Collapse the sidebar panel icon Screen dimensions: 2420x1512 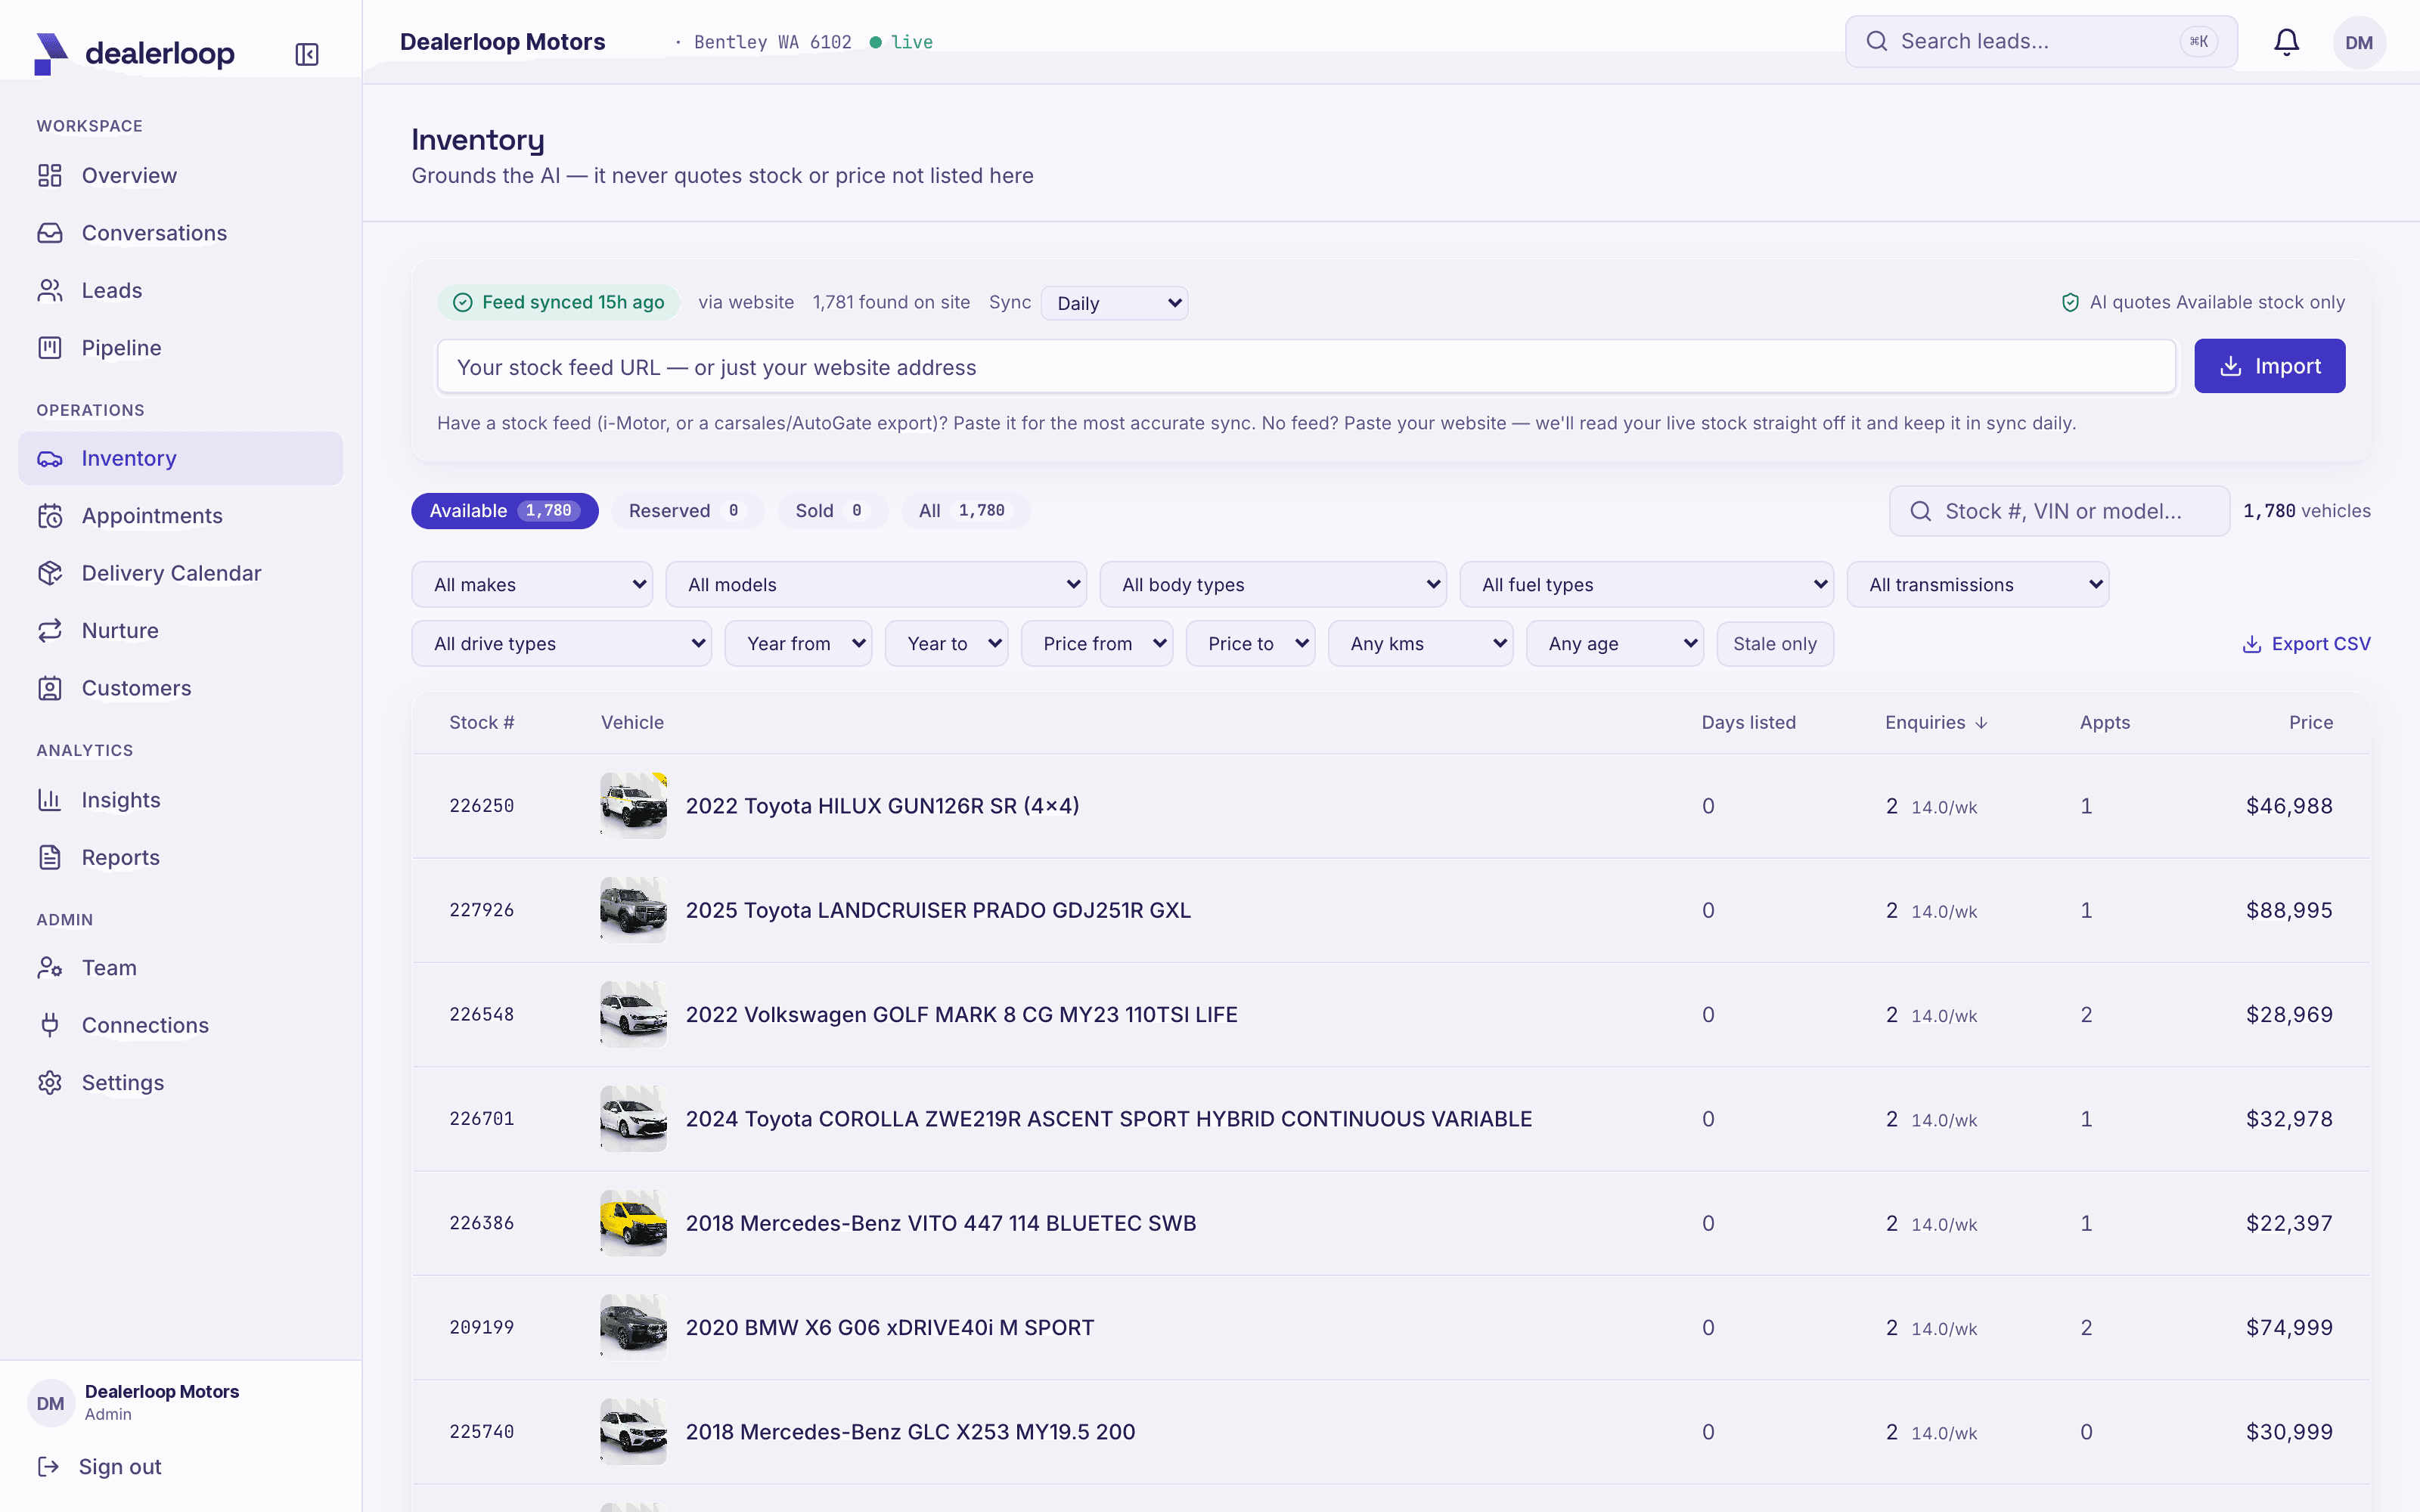point(307,54)
